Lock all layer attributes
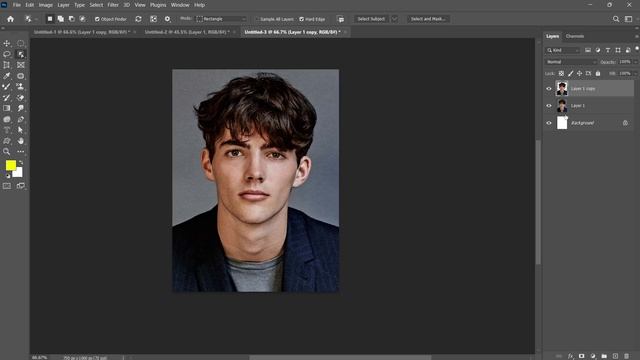The height and width of the screenshot is (360, 640). point(598,73)
